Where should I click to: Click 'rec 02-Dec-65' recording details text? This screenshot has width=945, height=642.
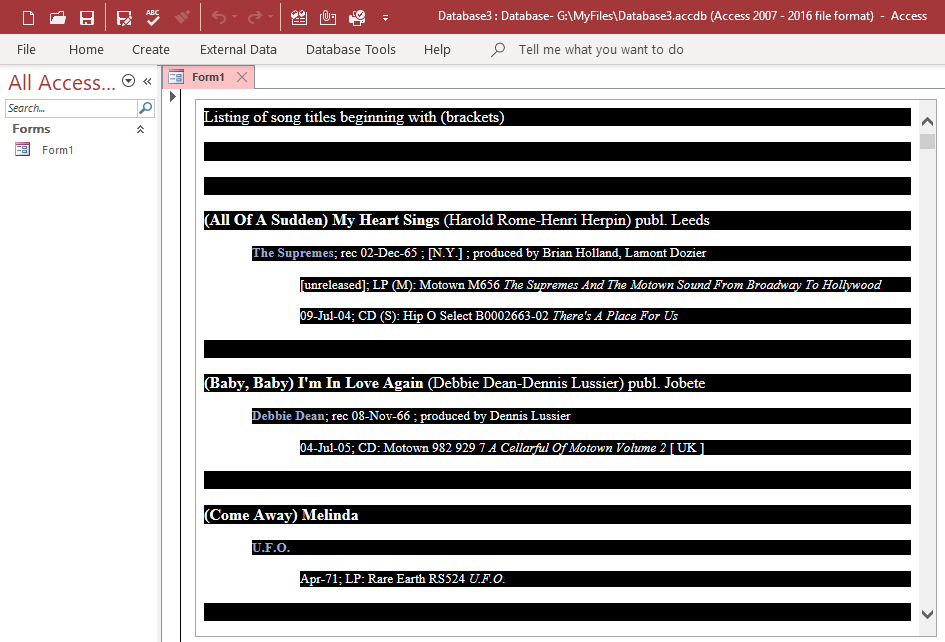click(379, 253)
